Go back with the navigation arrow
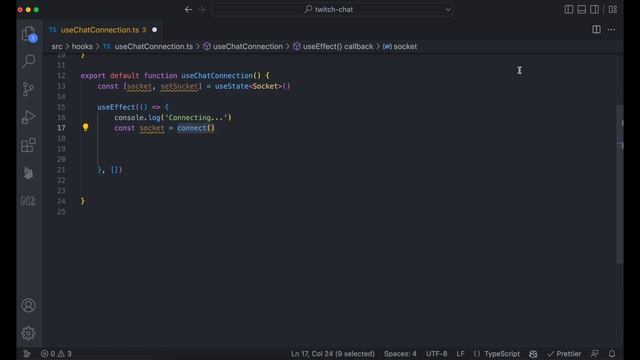Image resolution: width=640 pixels, height=360 pixels. coord(188,9)
